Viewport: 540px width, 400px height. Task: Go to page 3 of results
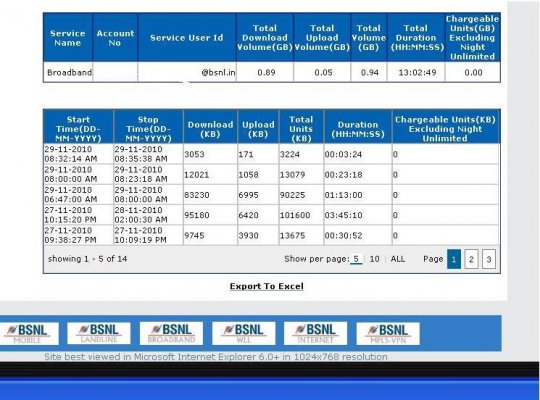(x=489, y=259)
